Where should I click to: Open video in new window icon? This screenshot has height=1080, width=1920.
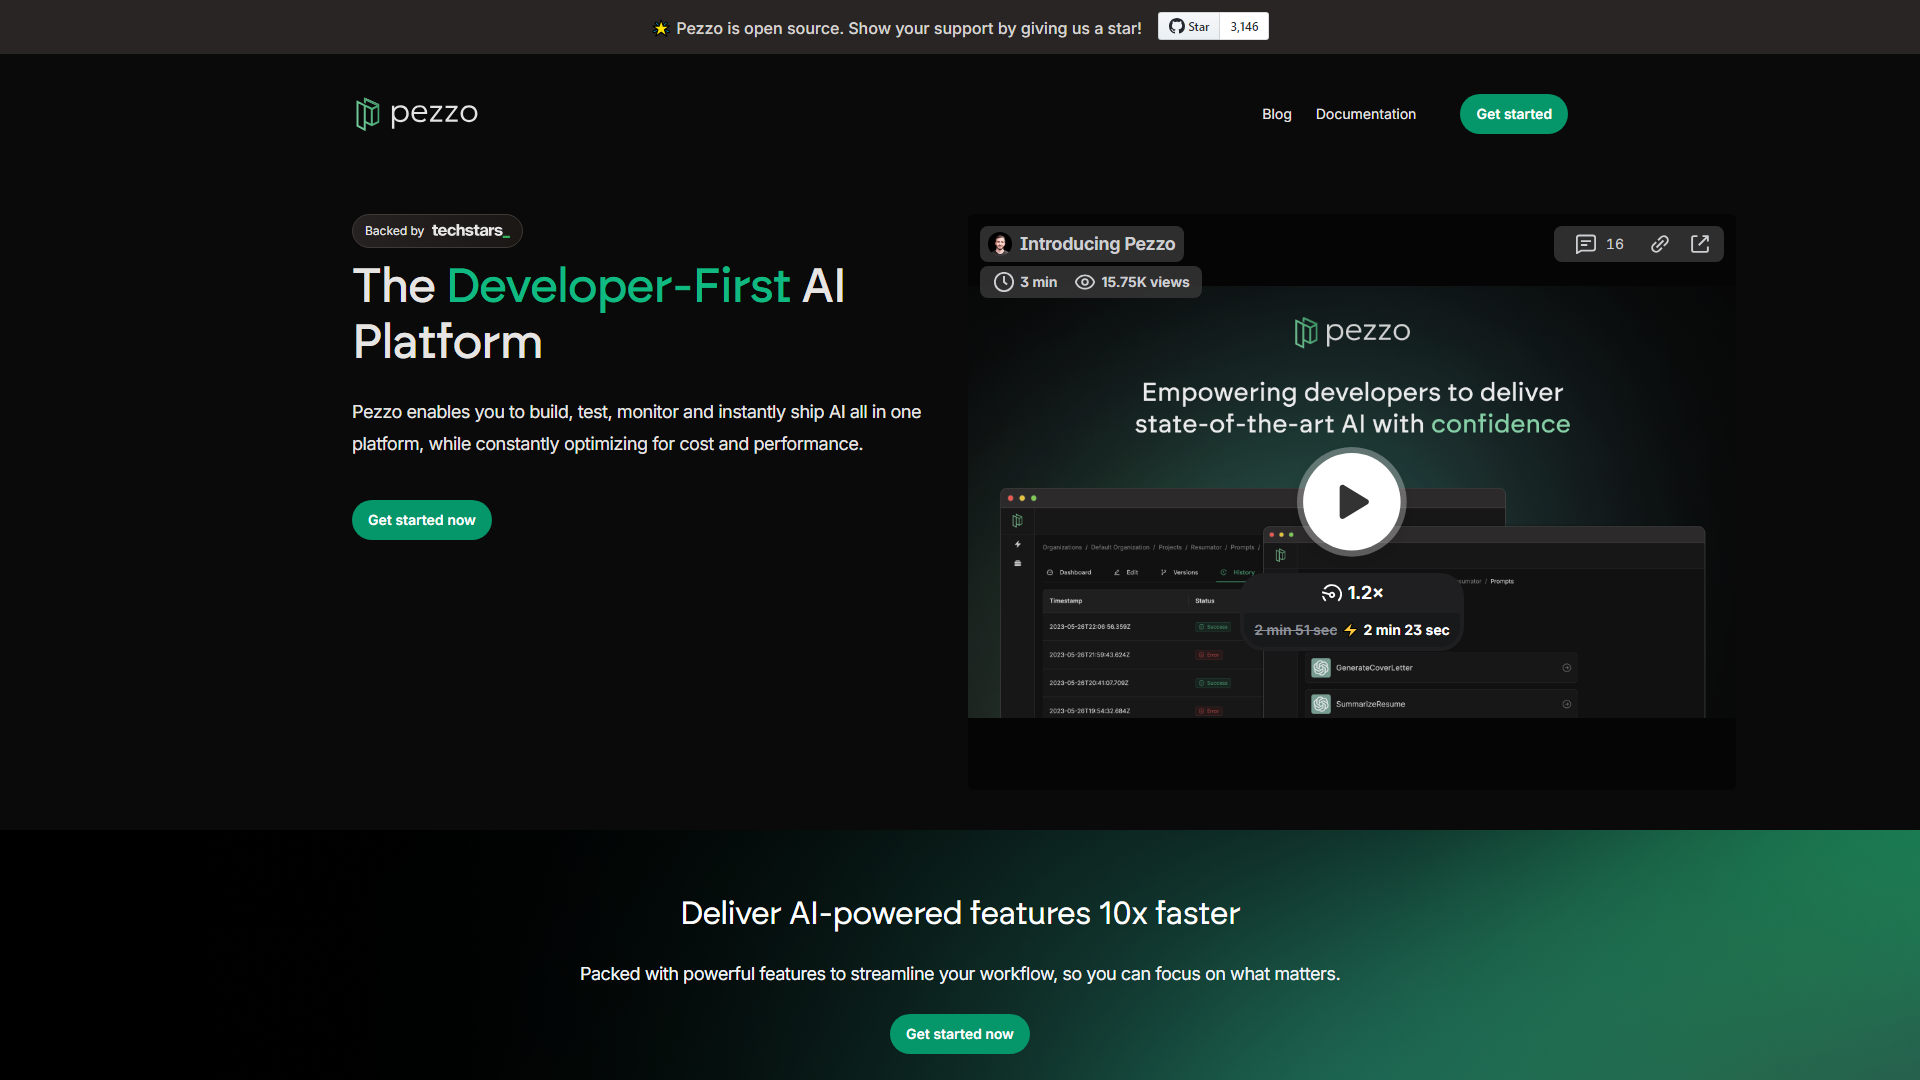click(1700, 244)
